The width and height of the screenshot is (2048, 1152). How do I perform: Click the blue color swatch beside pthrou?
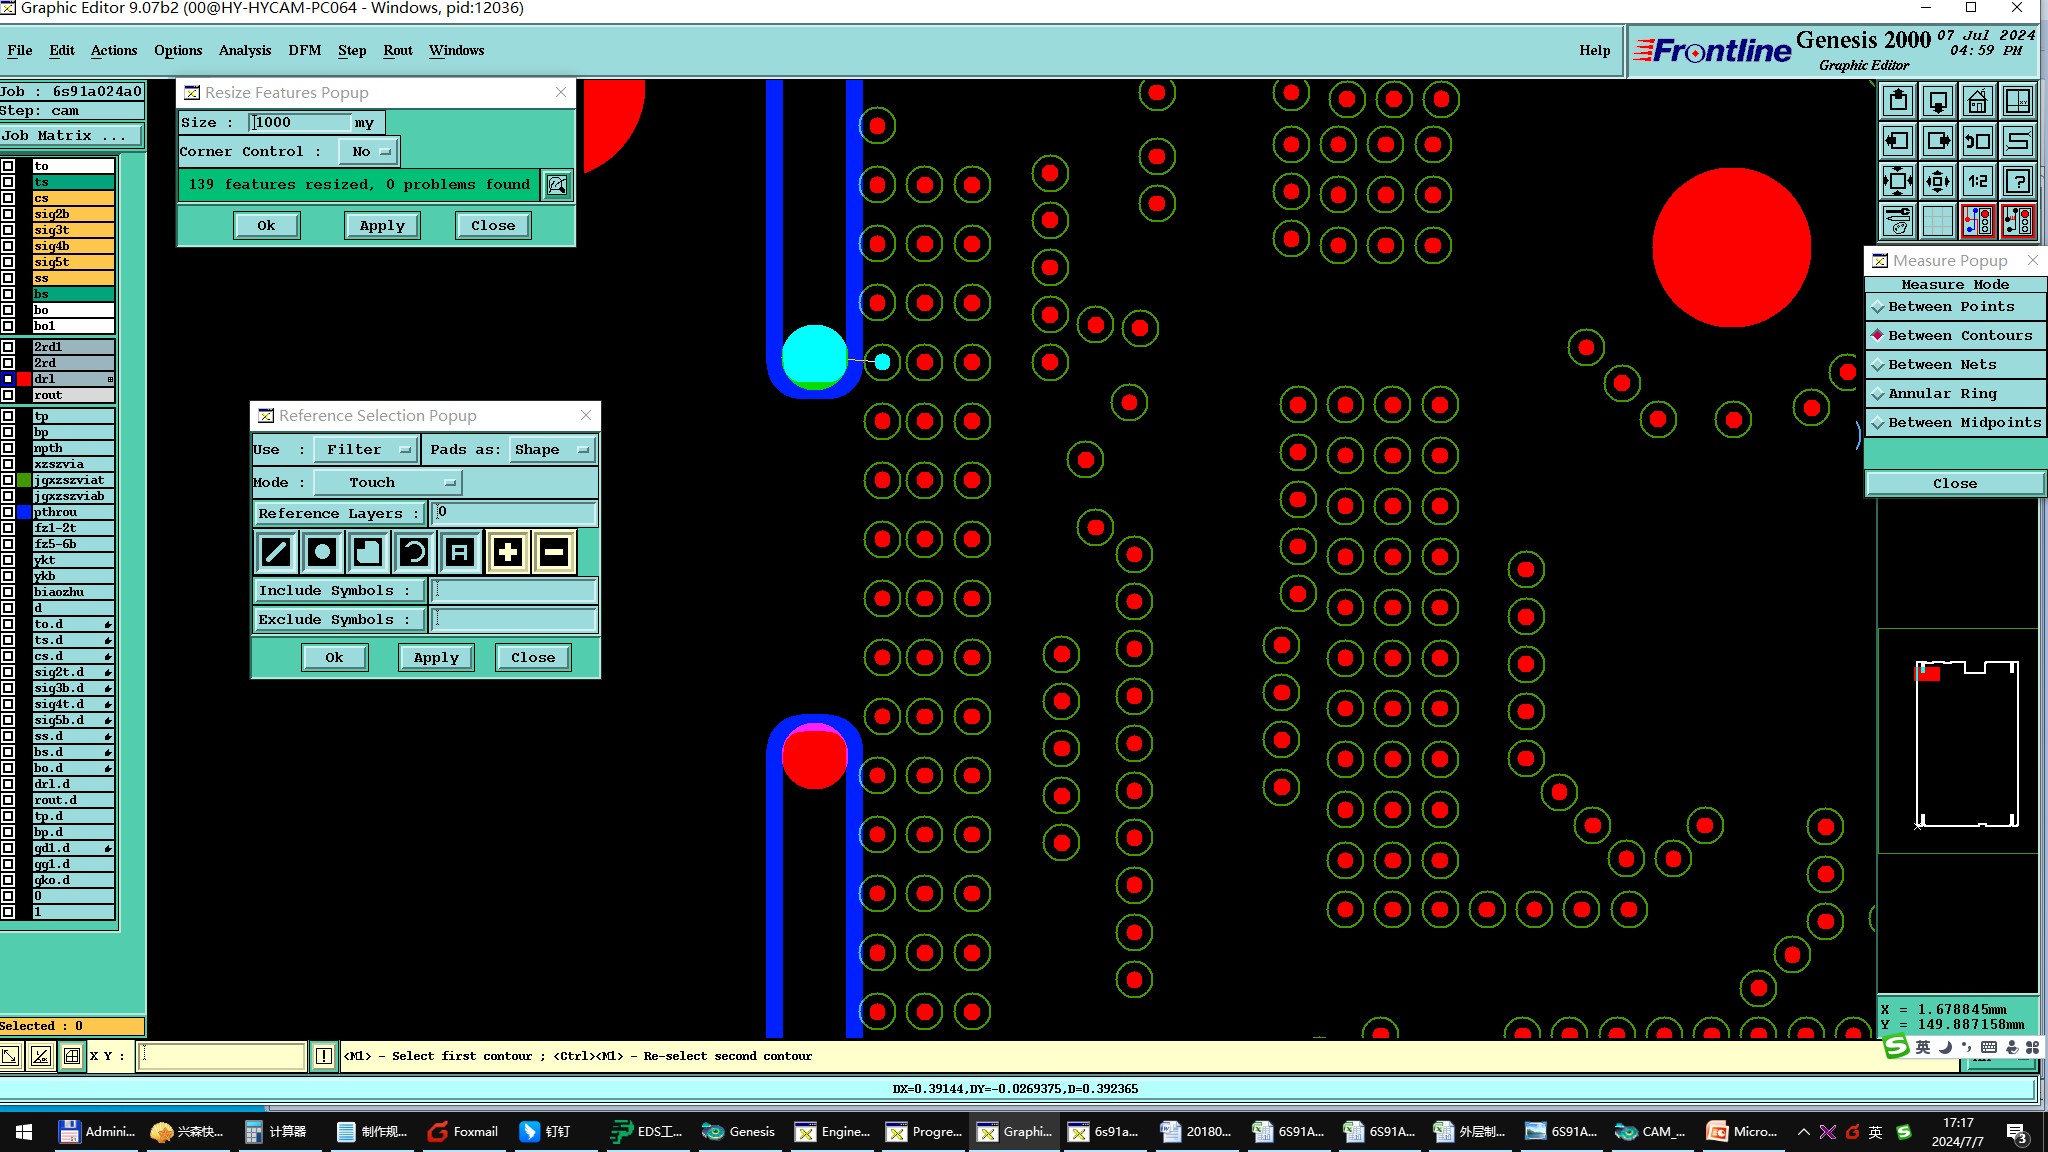coord(24,512)
